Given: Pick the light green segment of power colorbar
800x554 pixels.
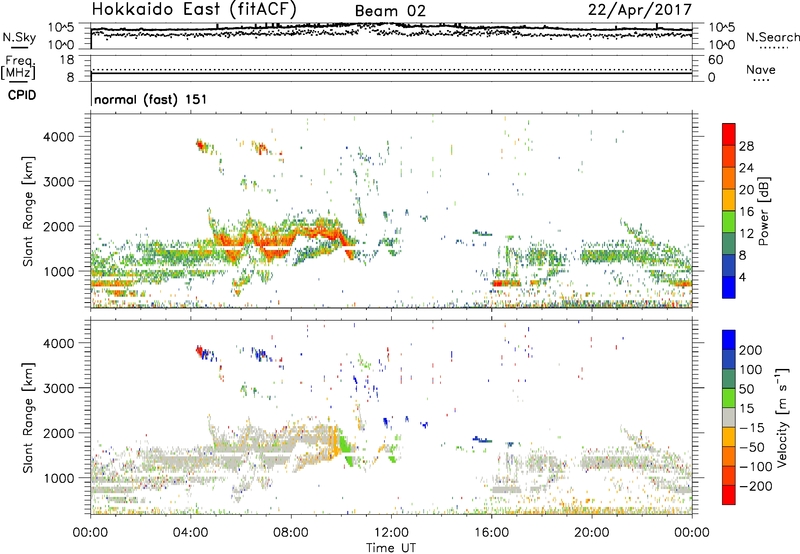Looking at the screenshot, I should click(x=729, y=221).
